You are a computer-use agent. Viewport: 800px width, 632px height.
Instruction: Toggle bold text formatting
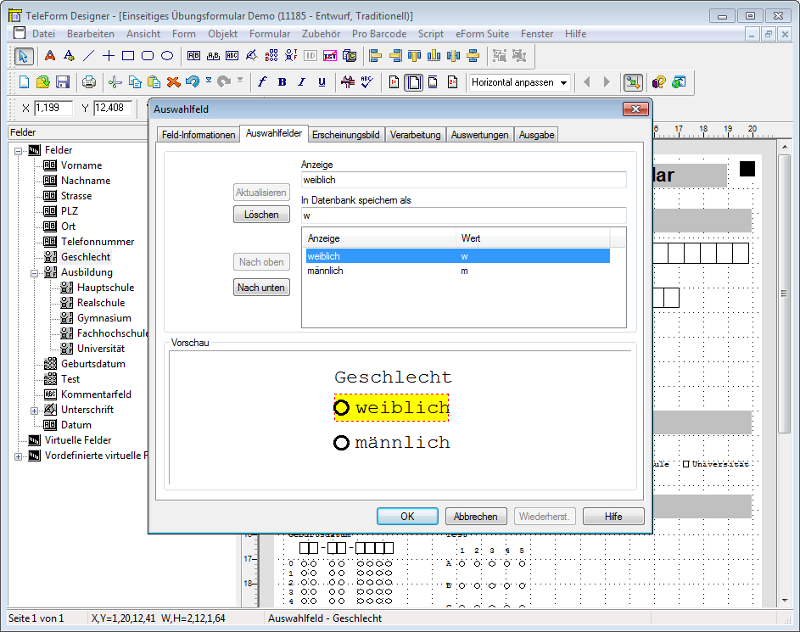282,82
